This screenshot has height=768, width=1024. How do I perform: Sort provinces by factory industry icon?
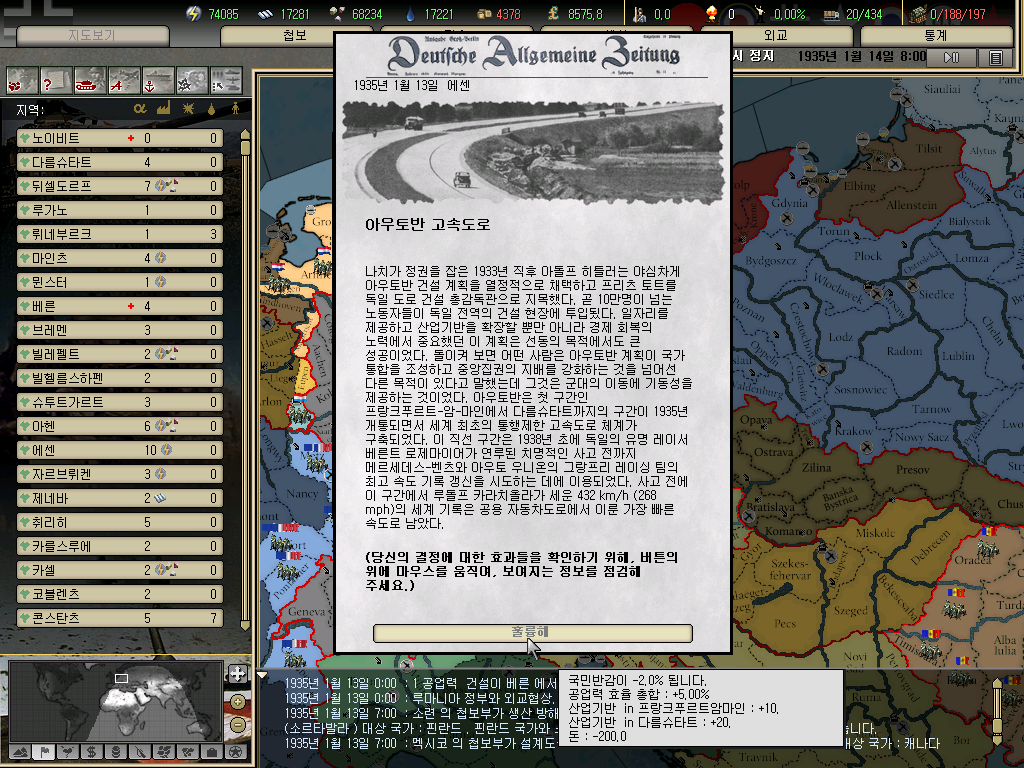point(163,108)
